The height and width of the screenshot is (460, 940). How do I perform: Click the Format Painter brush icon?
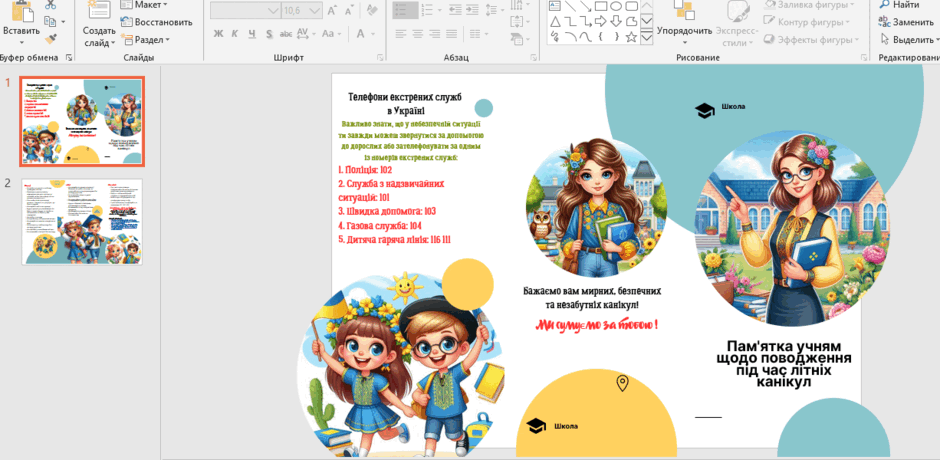(x=50, y=38)
